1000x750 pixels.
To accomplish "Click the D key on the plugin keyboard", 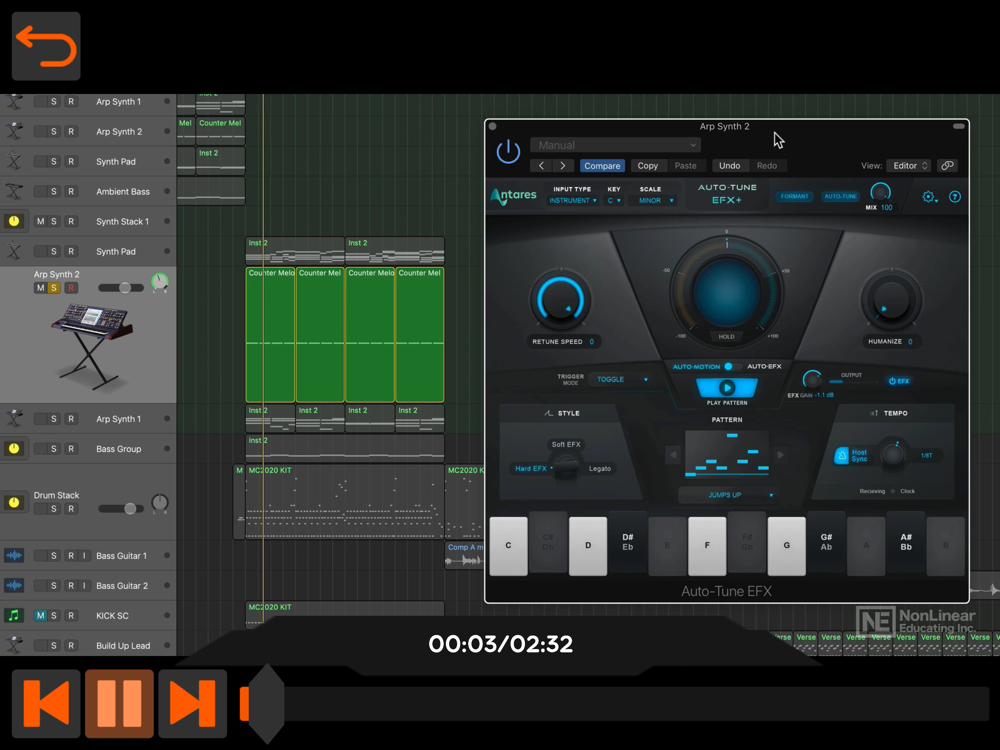I will point(588,545).
